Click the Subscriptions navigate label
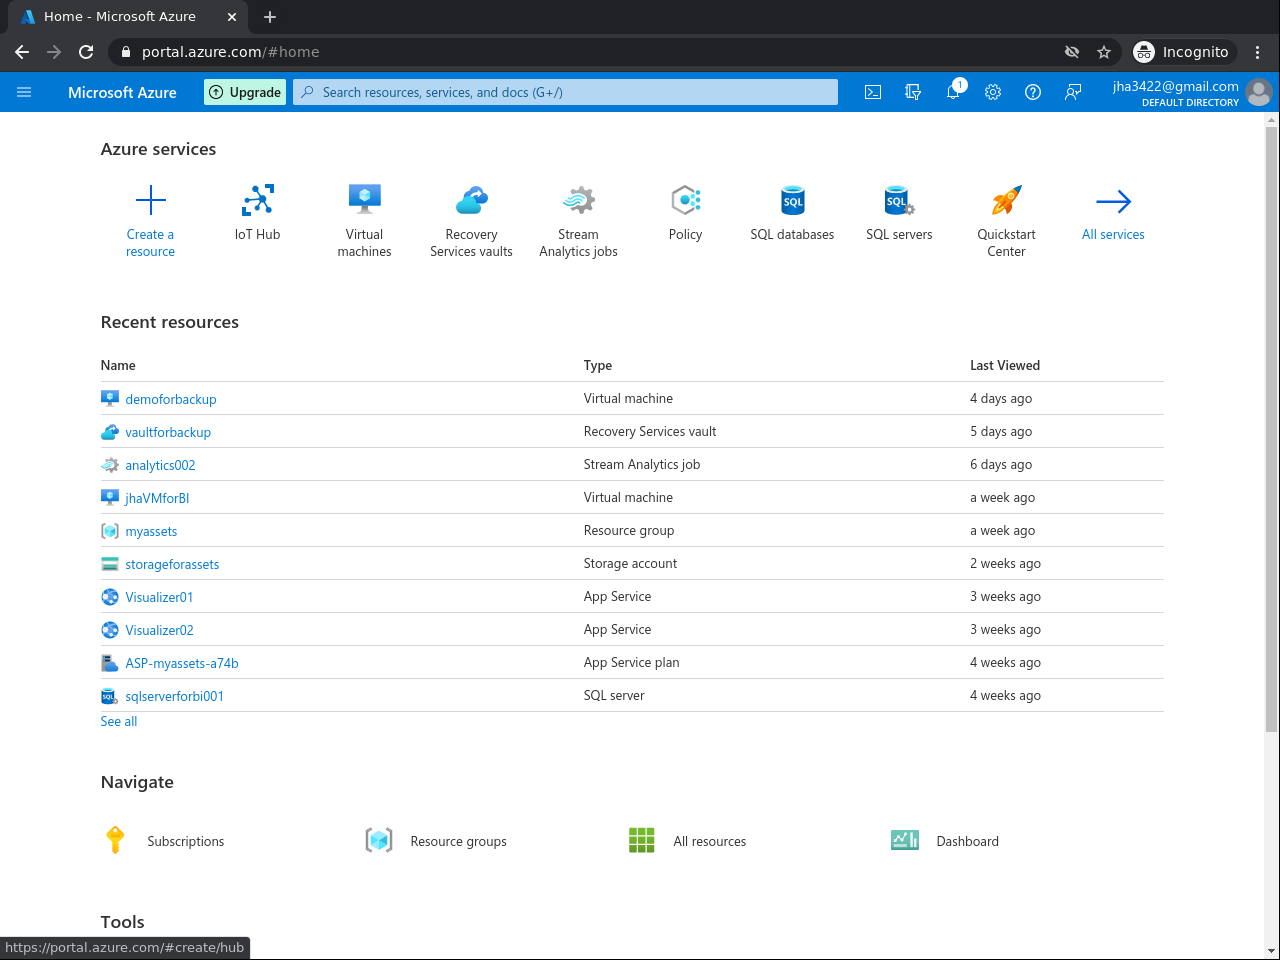The height and width of the screenshot is (960, 1280). pos(186,841)
